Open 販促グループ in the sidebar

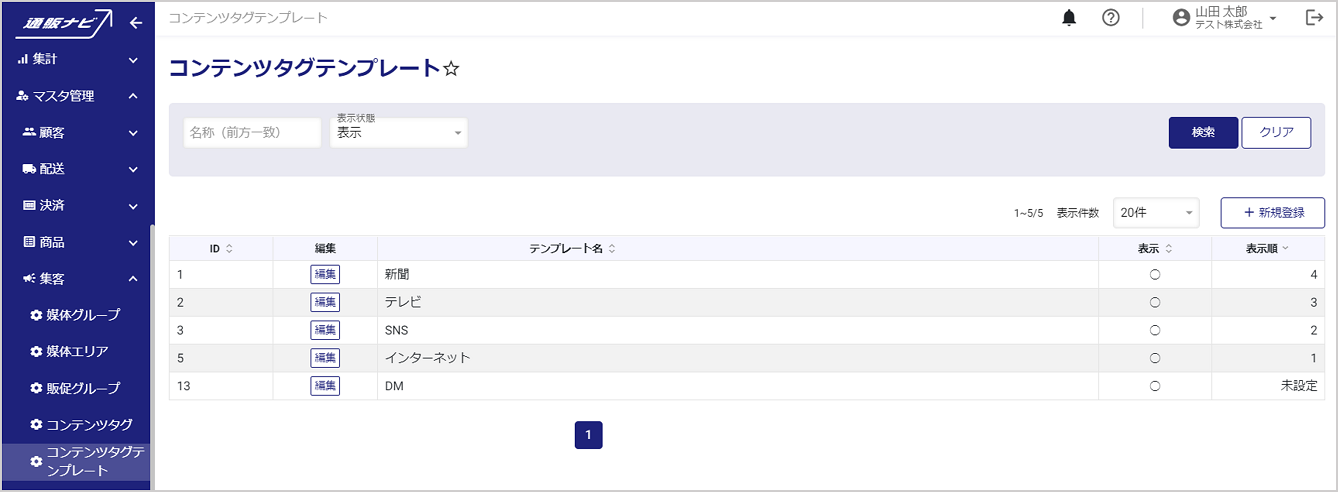click(x=82, y=388)
